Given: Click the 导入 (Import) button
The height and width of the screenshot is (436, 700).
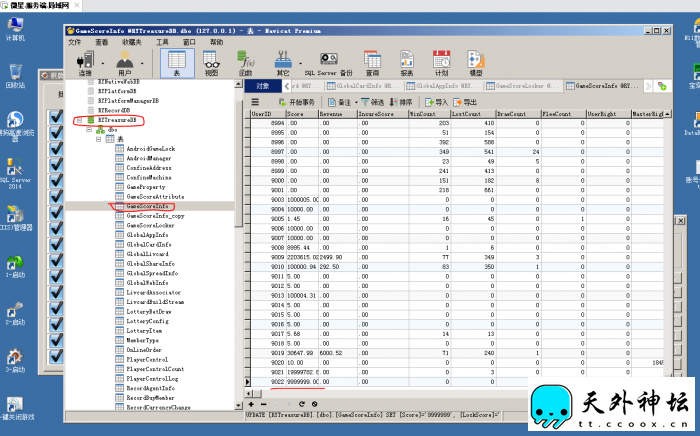Looking at the screenshot, I should (435, 102).
